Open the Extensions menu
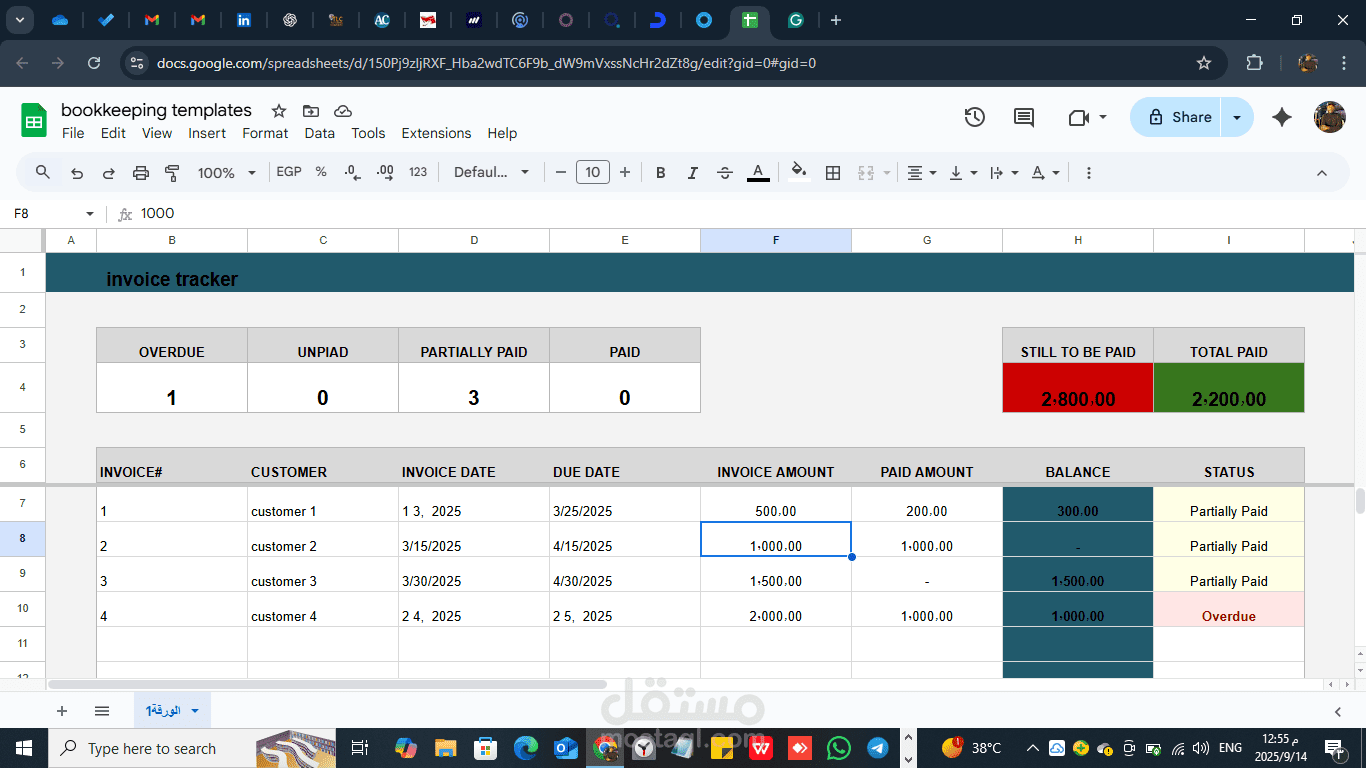Screen dimensions: 1366x768 pyautogui.click(x=436, y=133)
